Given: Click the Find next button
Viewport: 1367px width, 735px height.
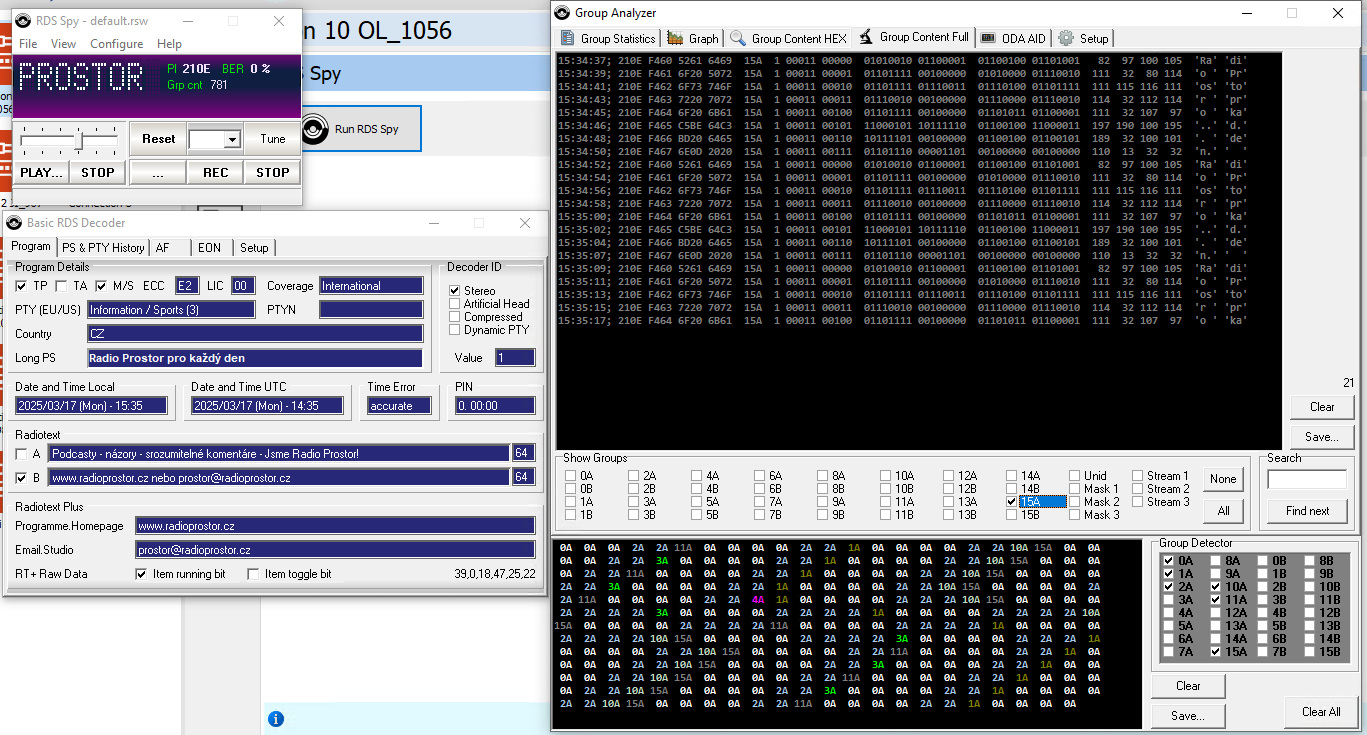Looking at the screenshot, I should [1308, 511].
